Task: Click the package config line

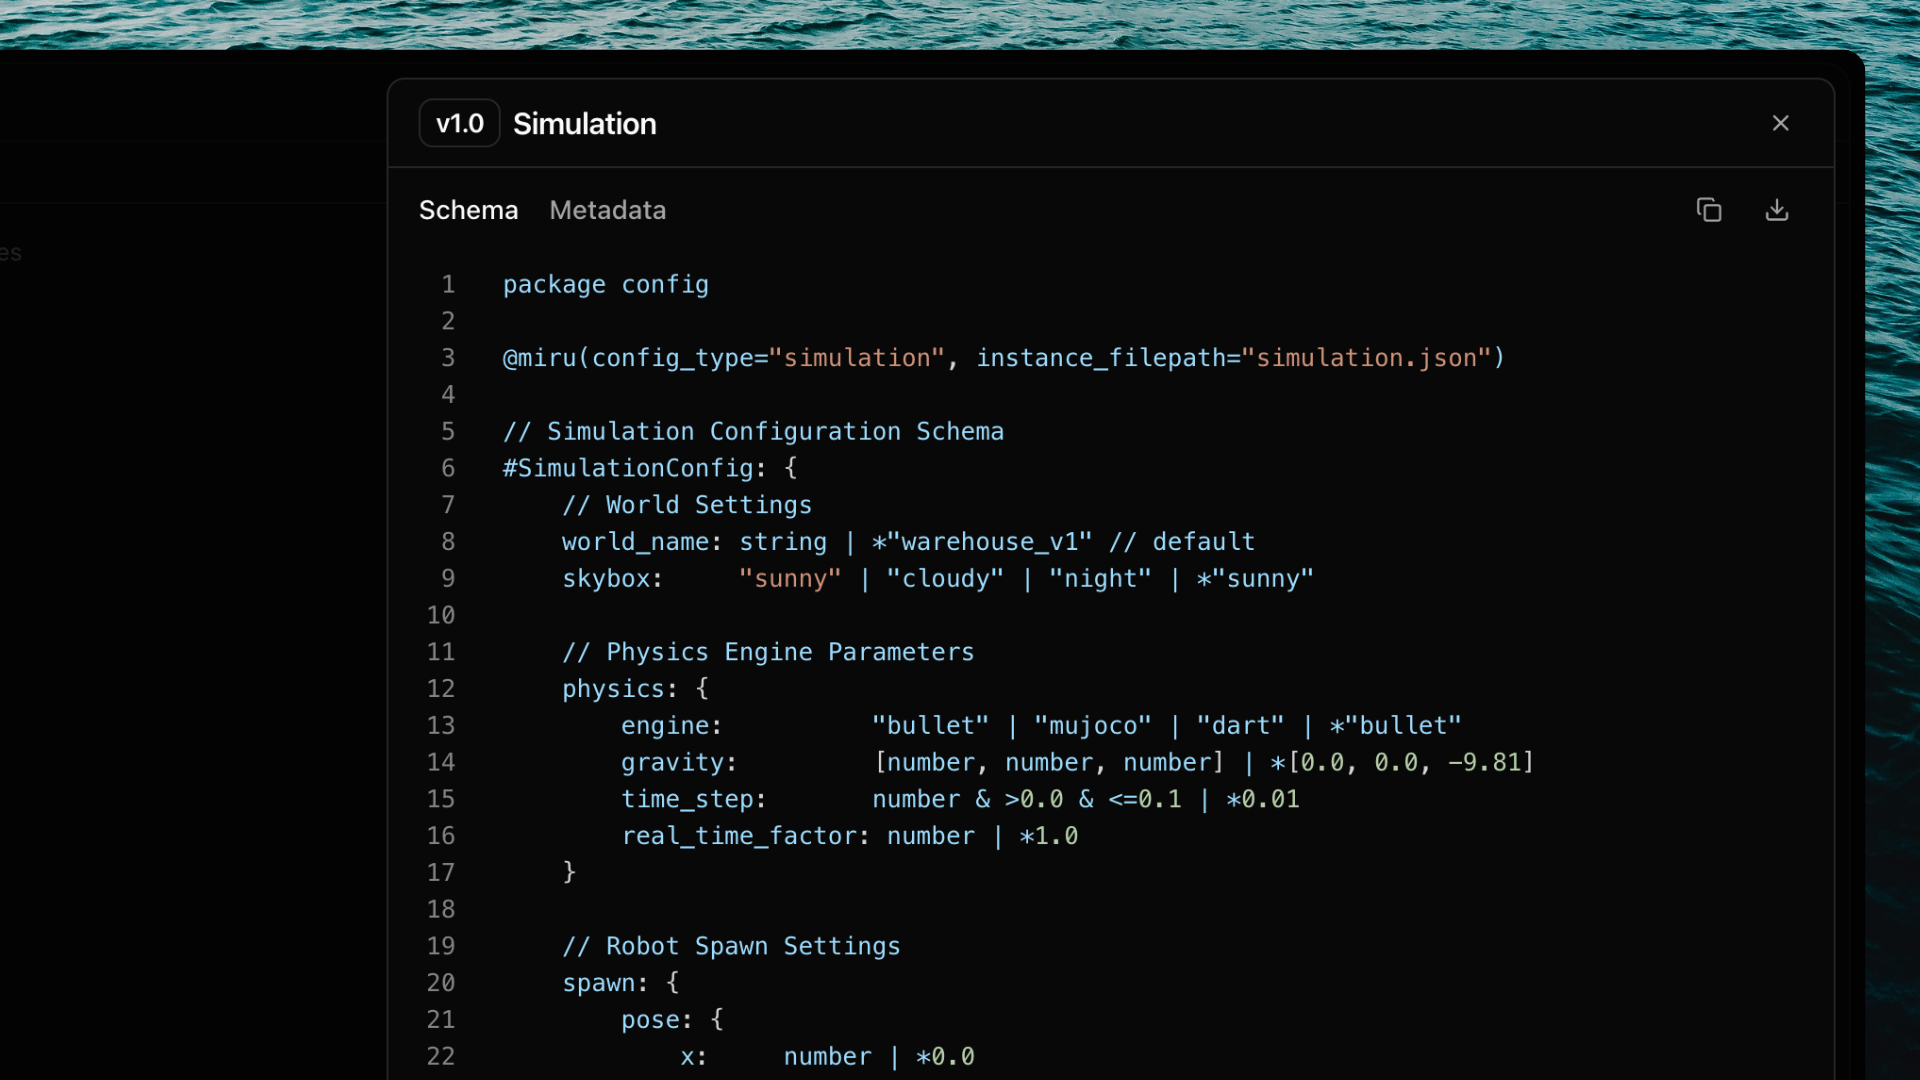Action: pyautogui.click(x=605, y=285)
